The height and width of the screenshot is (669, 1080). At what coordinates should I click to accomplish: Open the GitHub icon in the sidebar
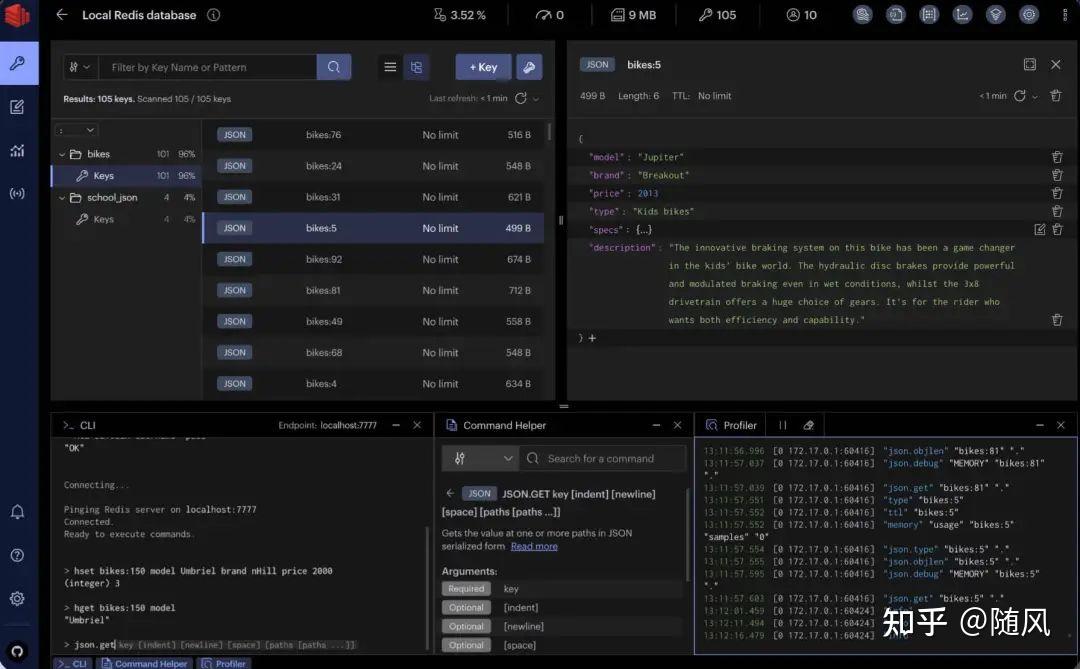17,650
